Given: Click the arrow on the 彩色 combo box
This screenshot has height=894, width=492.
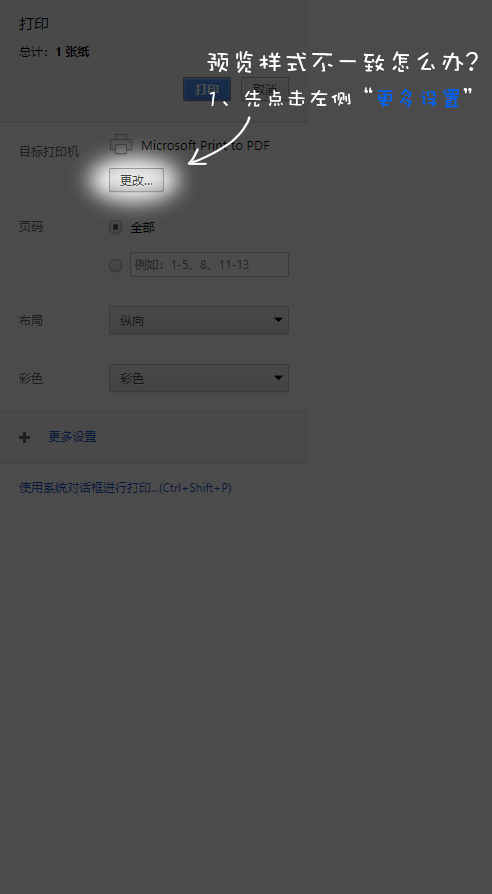Looking at the screenshot, I should (x=278, y=377).
